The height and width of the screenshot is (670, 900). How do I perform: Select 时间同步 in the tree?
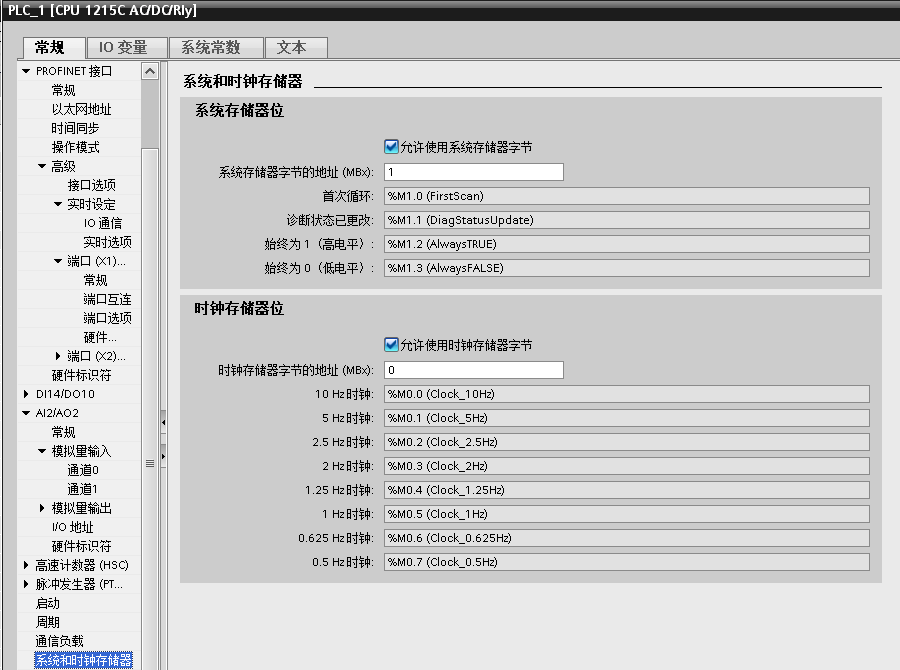coord(75,128)
